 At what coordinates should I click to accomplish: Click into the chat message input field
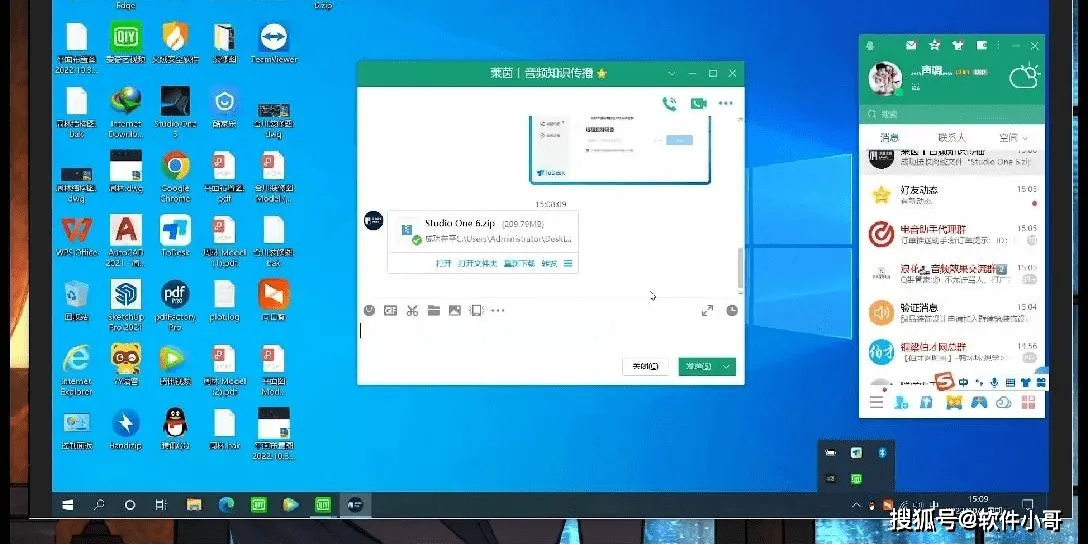pyautogui.click(x=550, y=337)
